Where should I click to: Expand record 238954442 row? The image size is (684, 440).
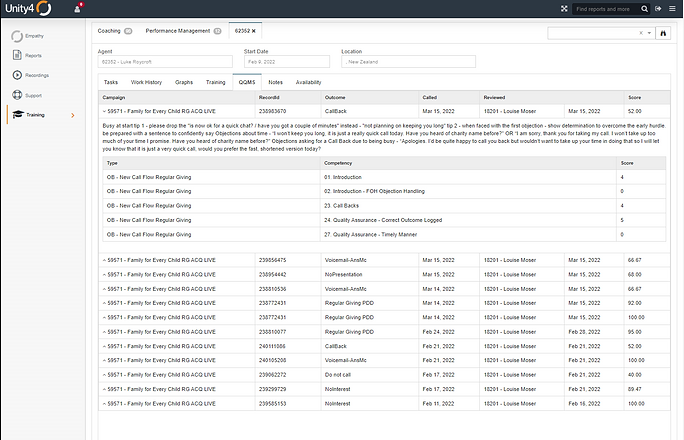coord(104,274)
